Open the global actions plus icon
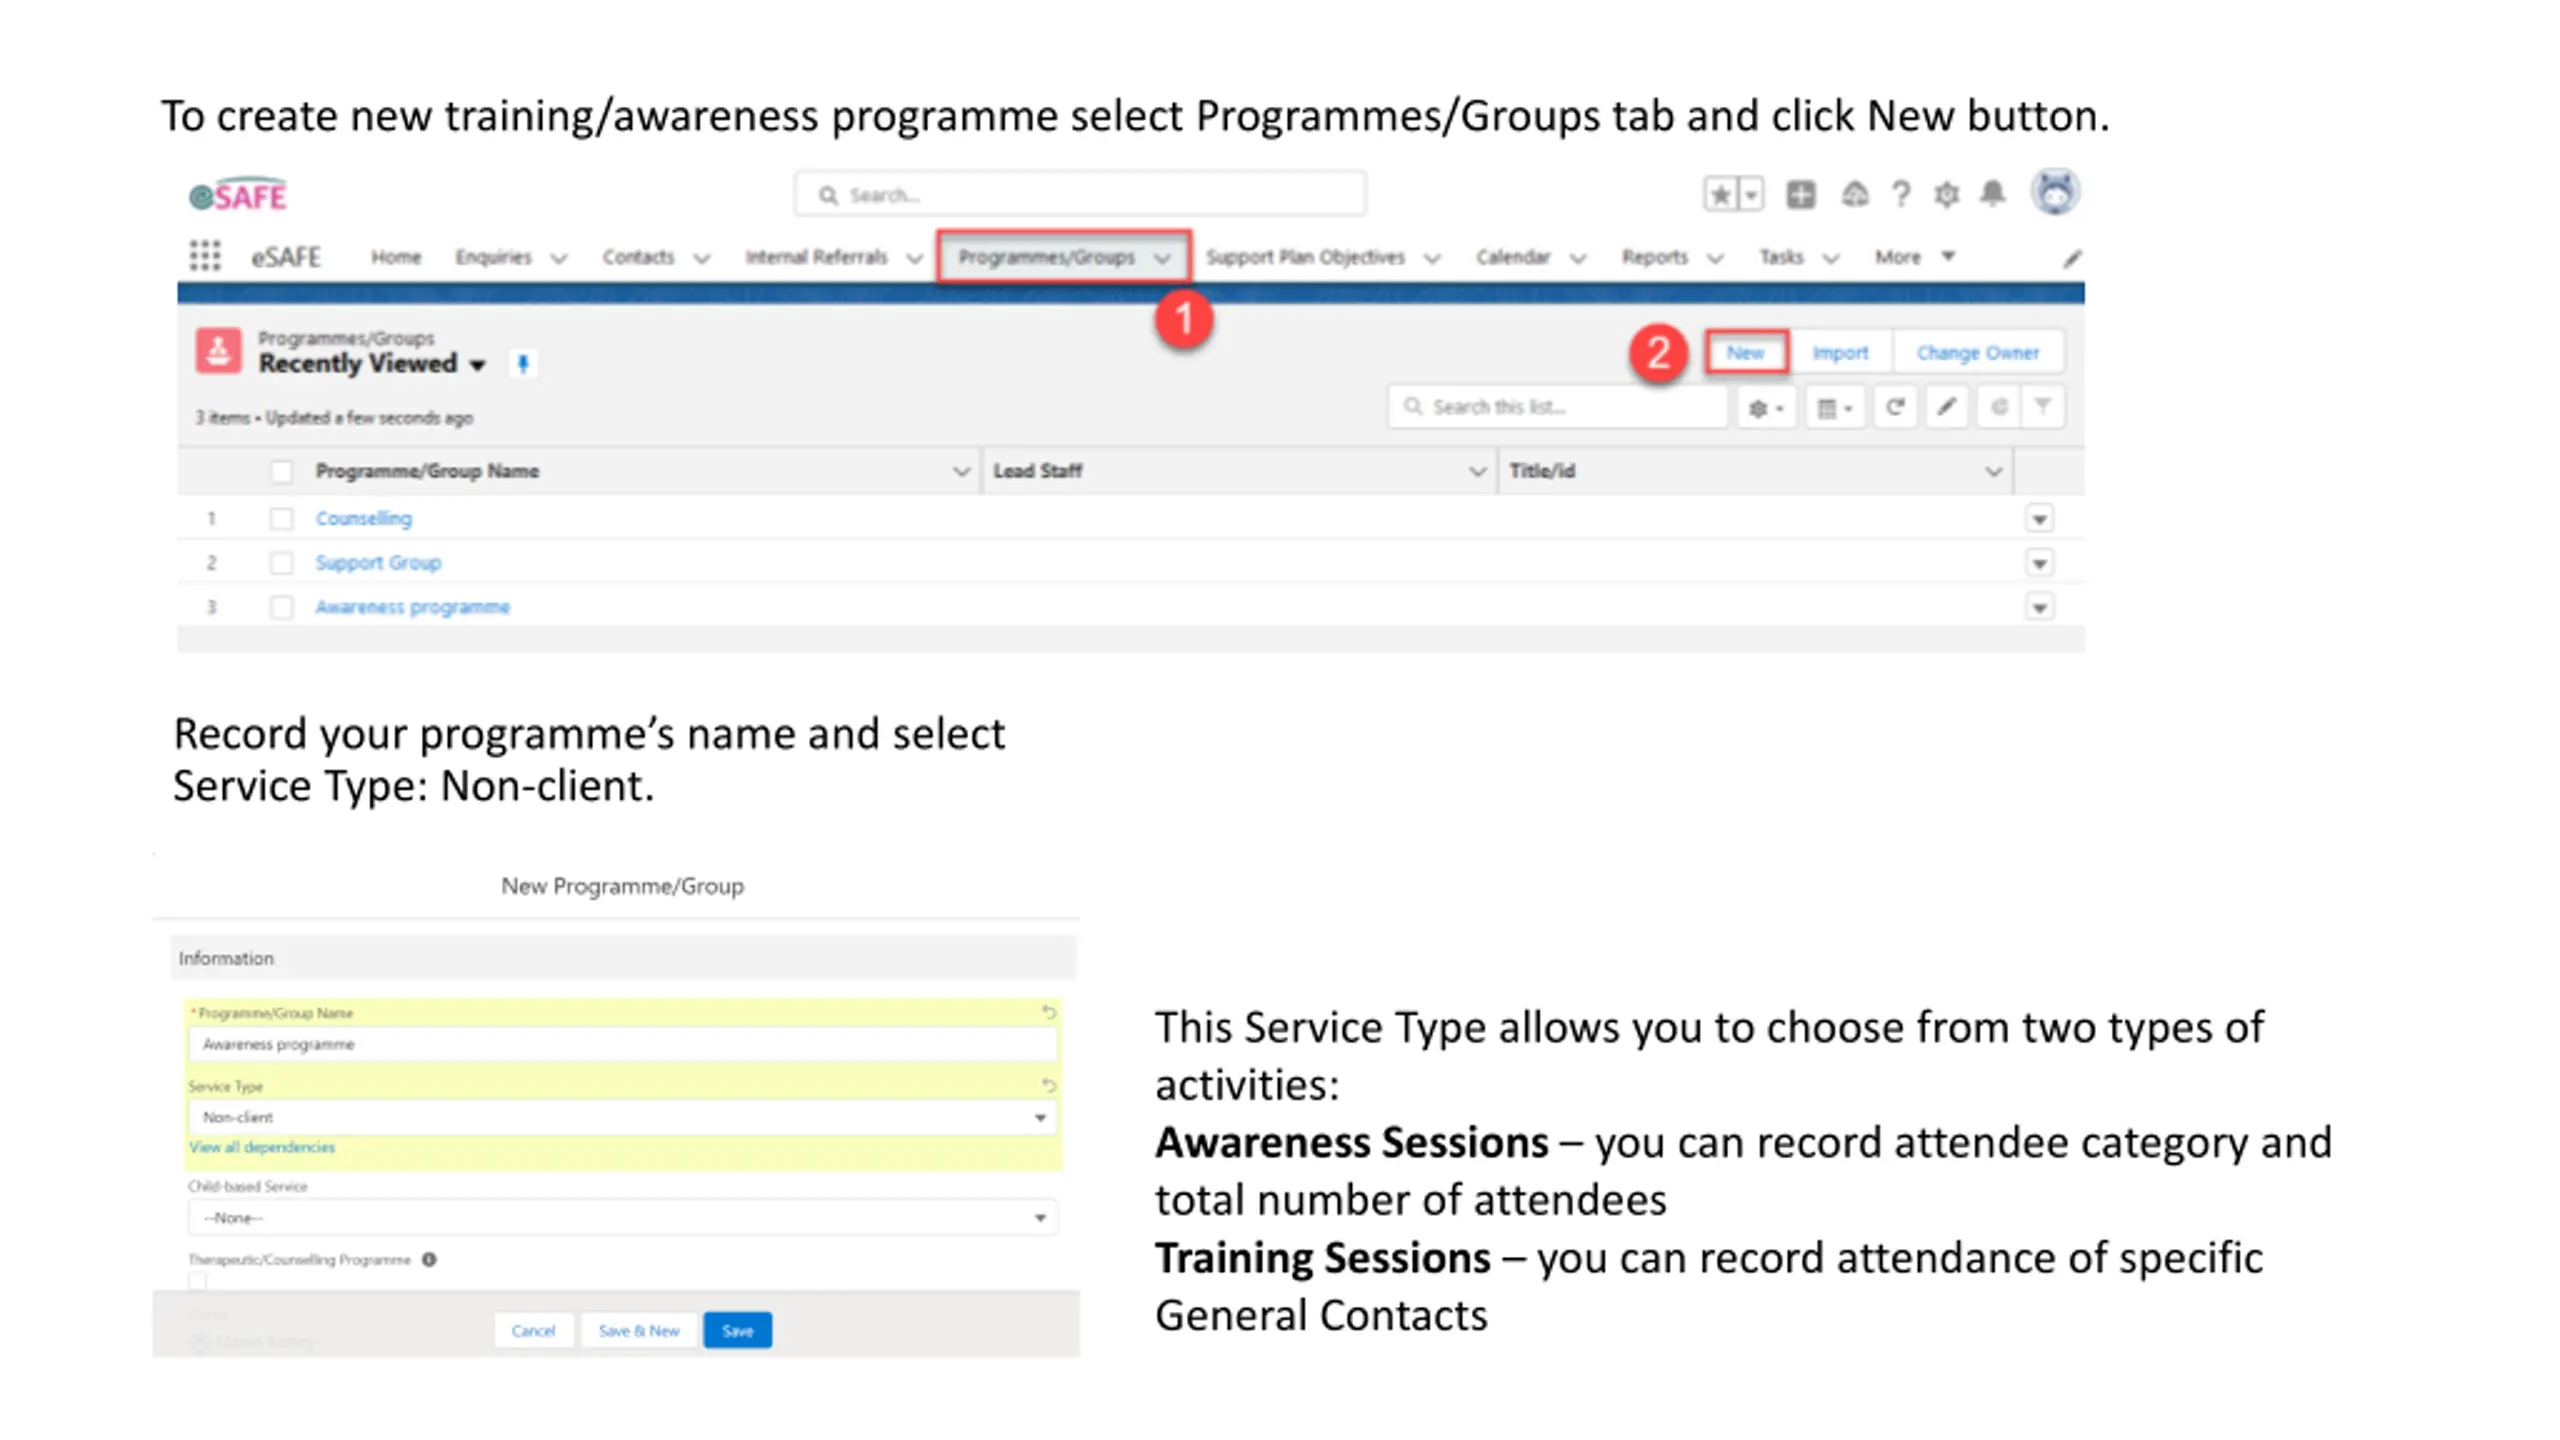Viewport: 2560px width, 1440px height. pyautogui.click(x=1801, y=194)
